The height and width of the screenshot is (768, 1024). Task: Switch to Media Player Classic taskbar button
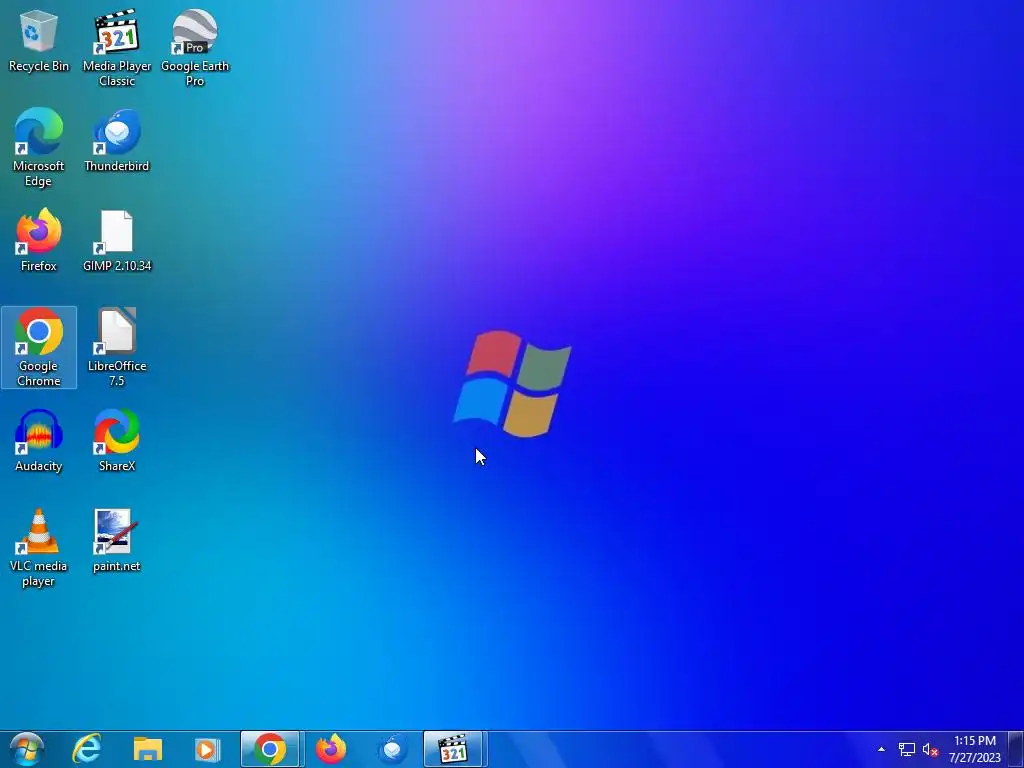click(453, 749)
